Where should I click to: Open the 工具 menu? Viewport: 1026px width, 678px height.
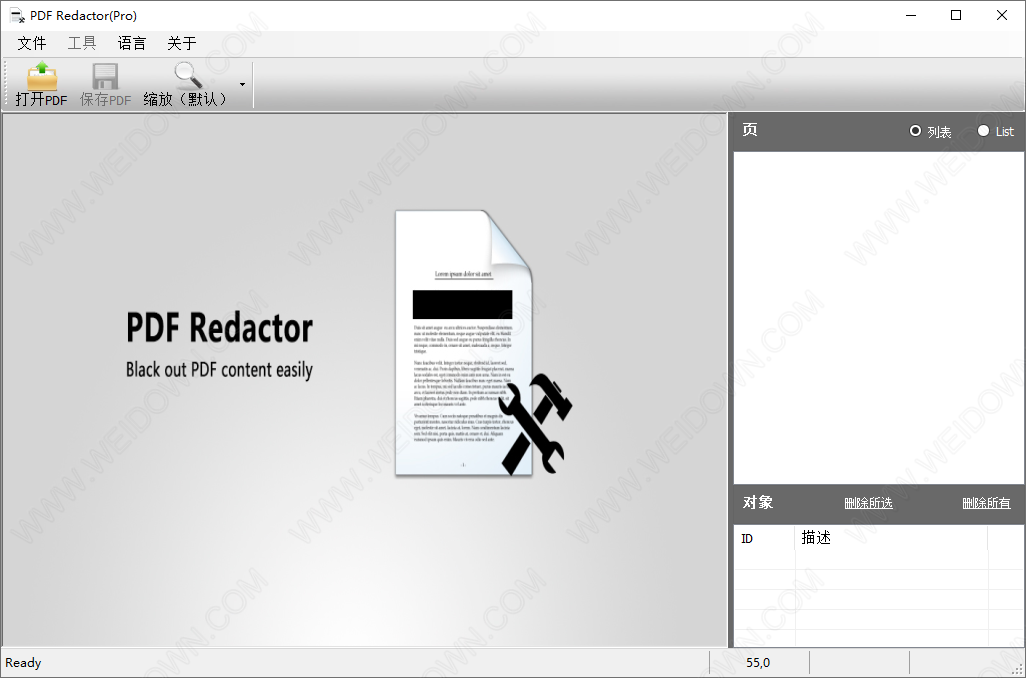click(x=82, y=43)
